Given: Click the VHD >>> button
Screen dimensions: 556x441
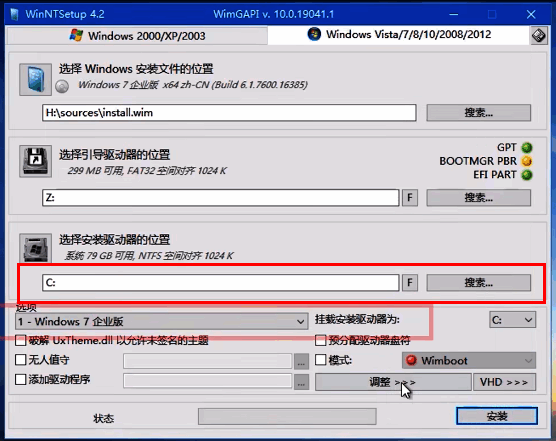Looking at the screenshot, I should [x=505, y=382].
